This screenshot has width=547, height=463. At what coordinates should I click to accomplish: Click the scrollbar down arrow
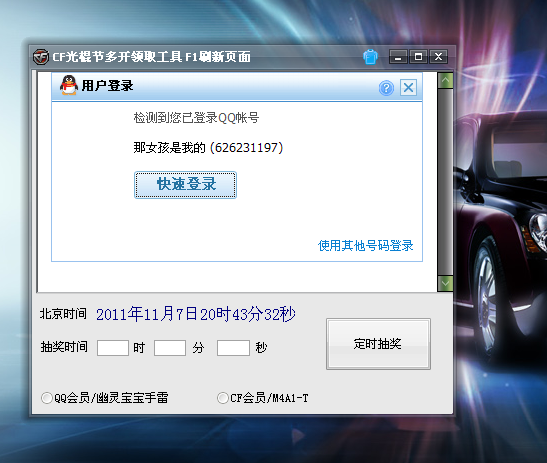point(445,283)
